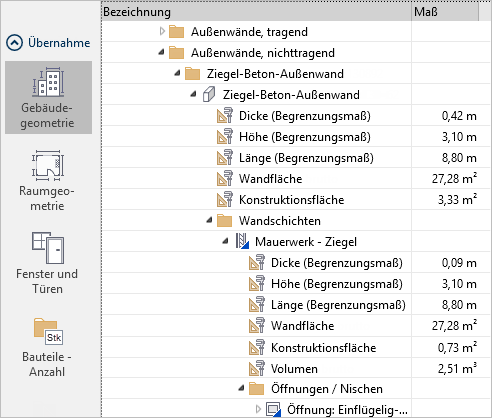492x418 pixels.
Task: Select the Konstruktionsfläche 3,33 m² row
Action: point(290,200)
